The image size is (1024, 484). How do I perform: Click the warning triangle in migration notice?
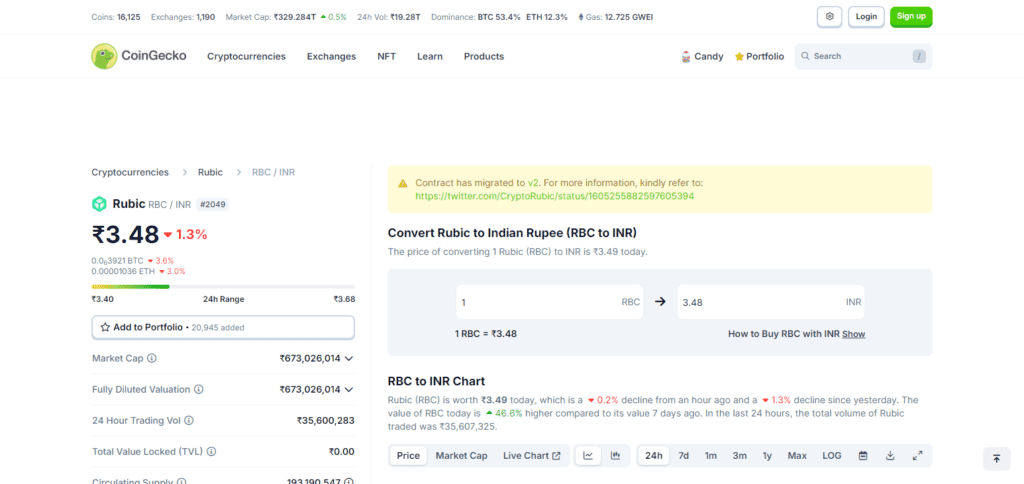[x=403, y=184]
